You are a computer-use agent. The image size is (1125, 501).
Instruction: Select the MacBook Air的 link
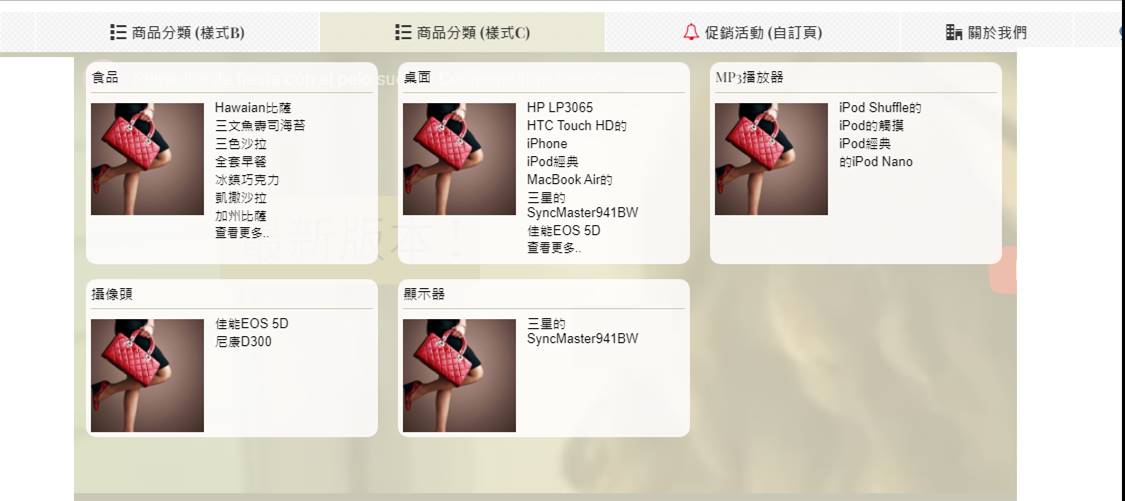pos(570,179)
